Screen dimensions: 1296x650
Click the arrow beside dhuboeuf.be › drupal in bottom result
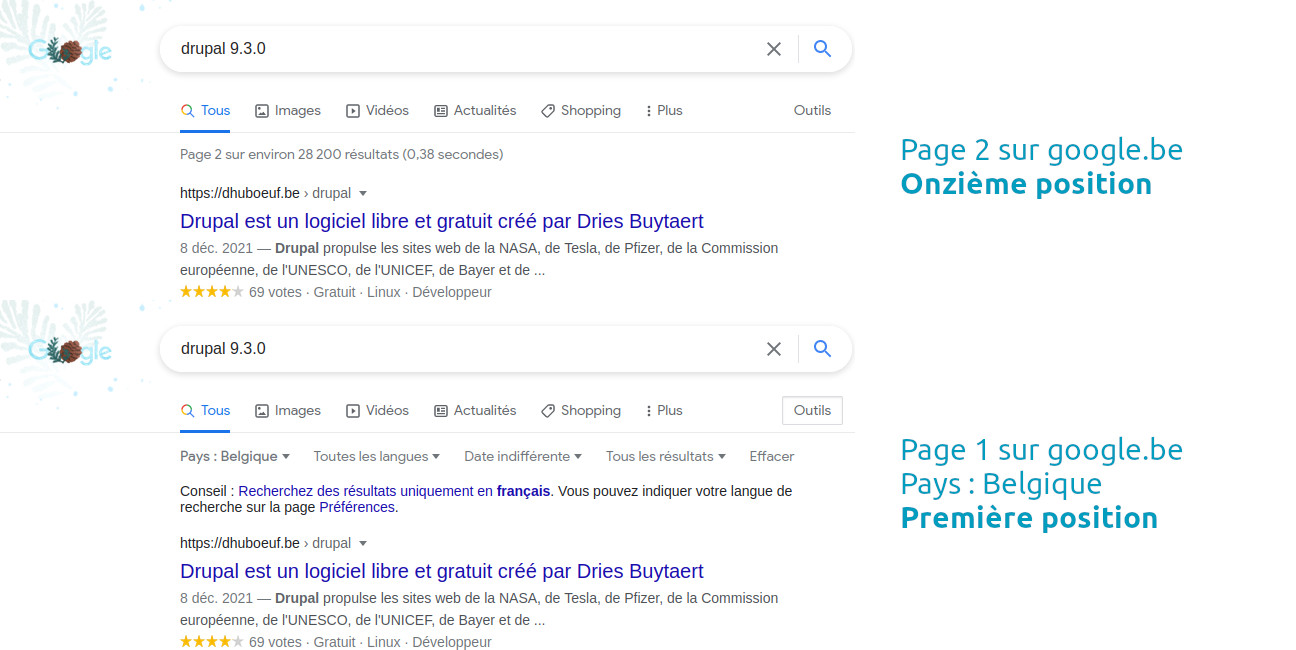point(363,544)
